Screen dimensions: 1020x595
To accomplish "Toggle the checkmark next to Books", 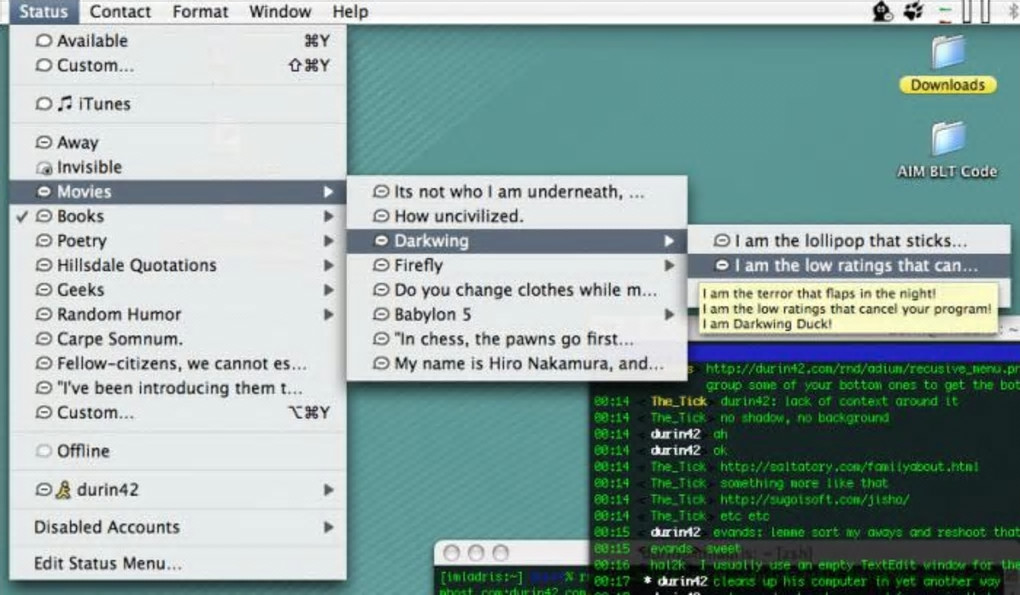I will pos(22,217).
